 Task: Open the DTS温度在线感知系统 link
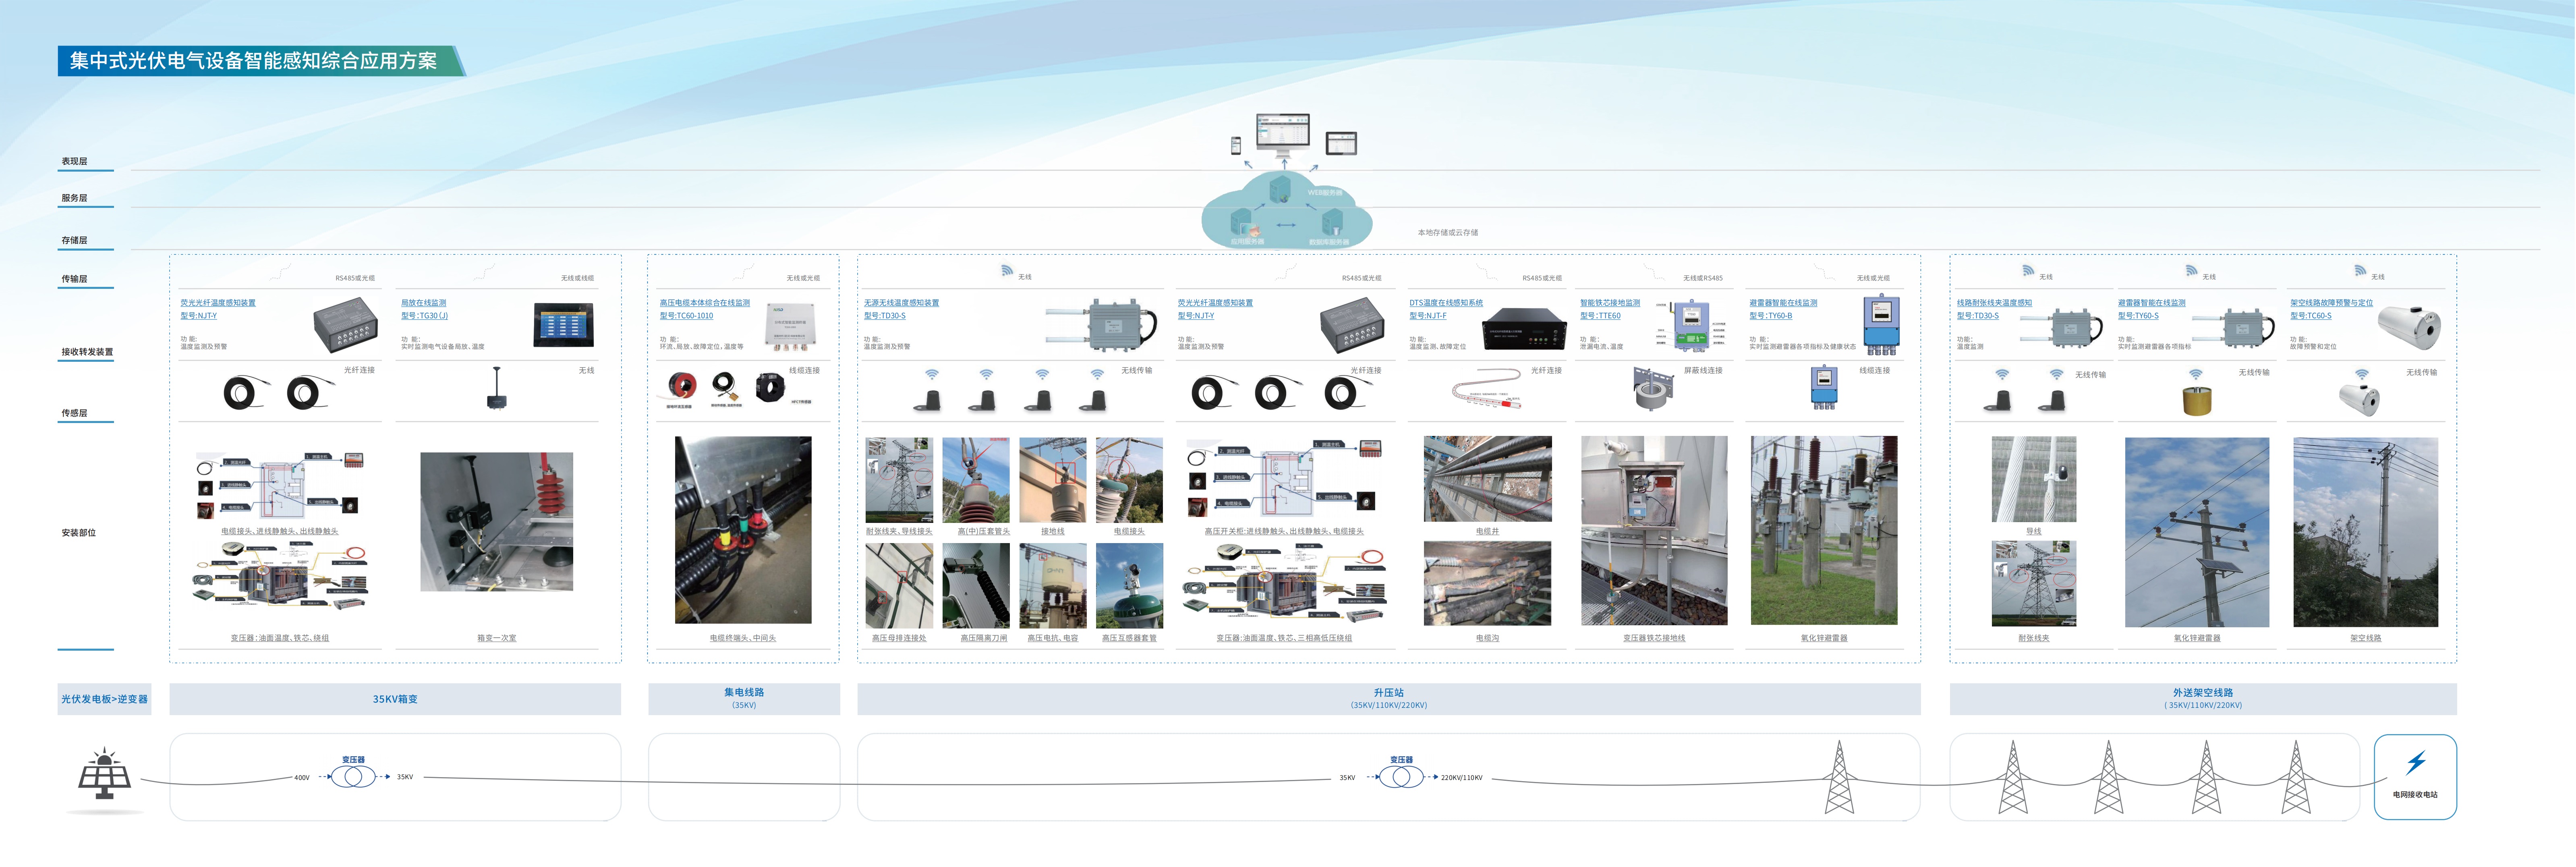pos(1446,302)
